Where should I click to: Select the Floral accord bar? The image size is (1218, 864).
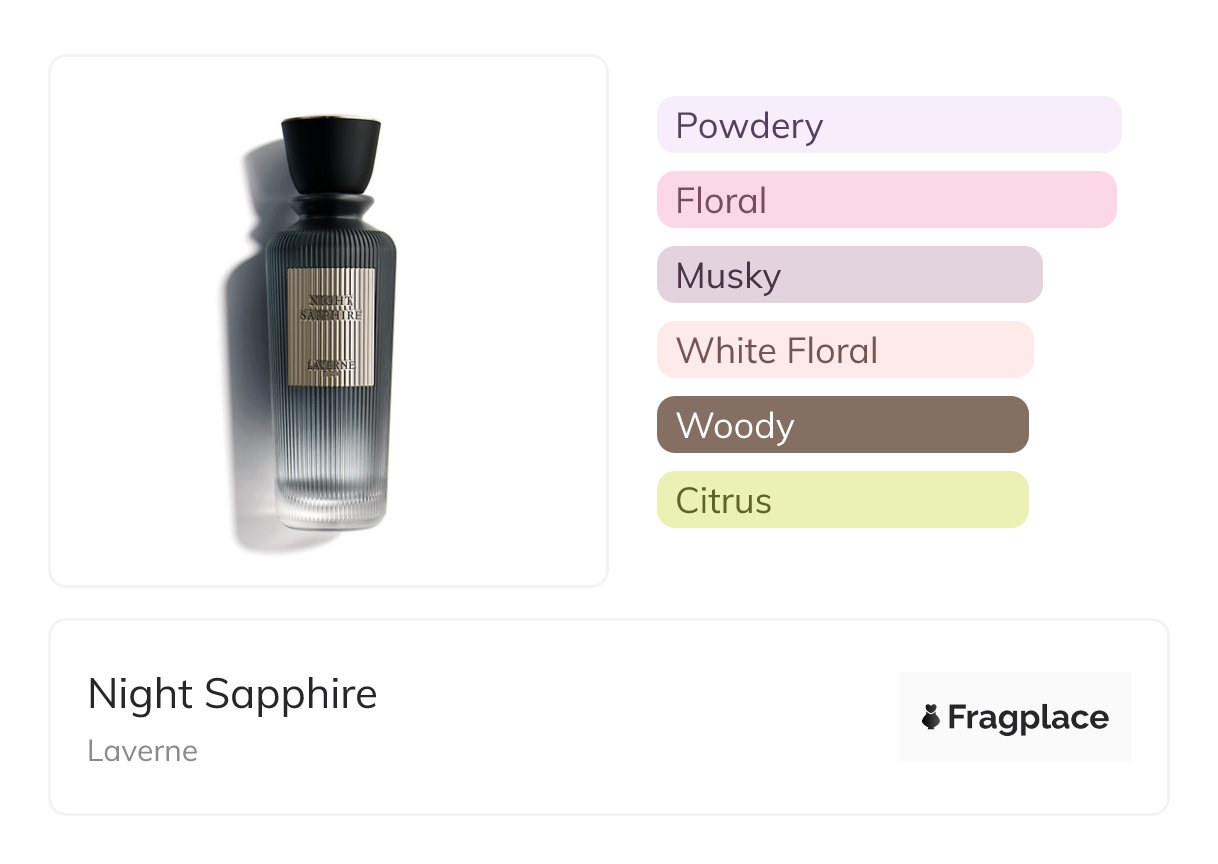click(886, 200)
